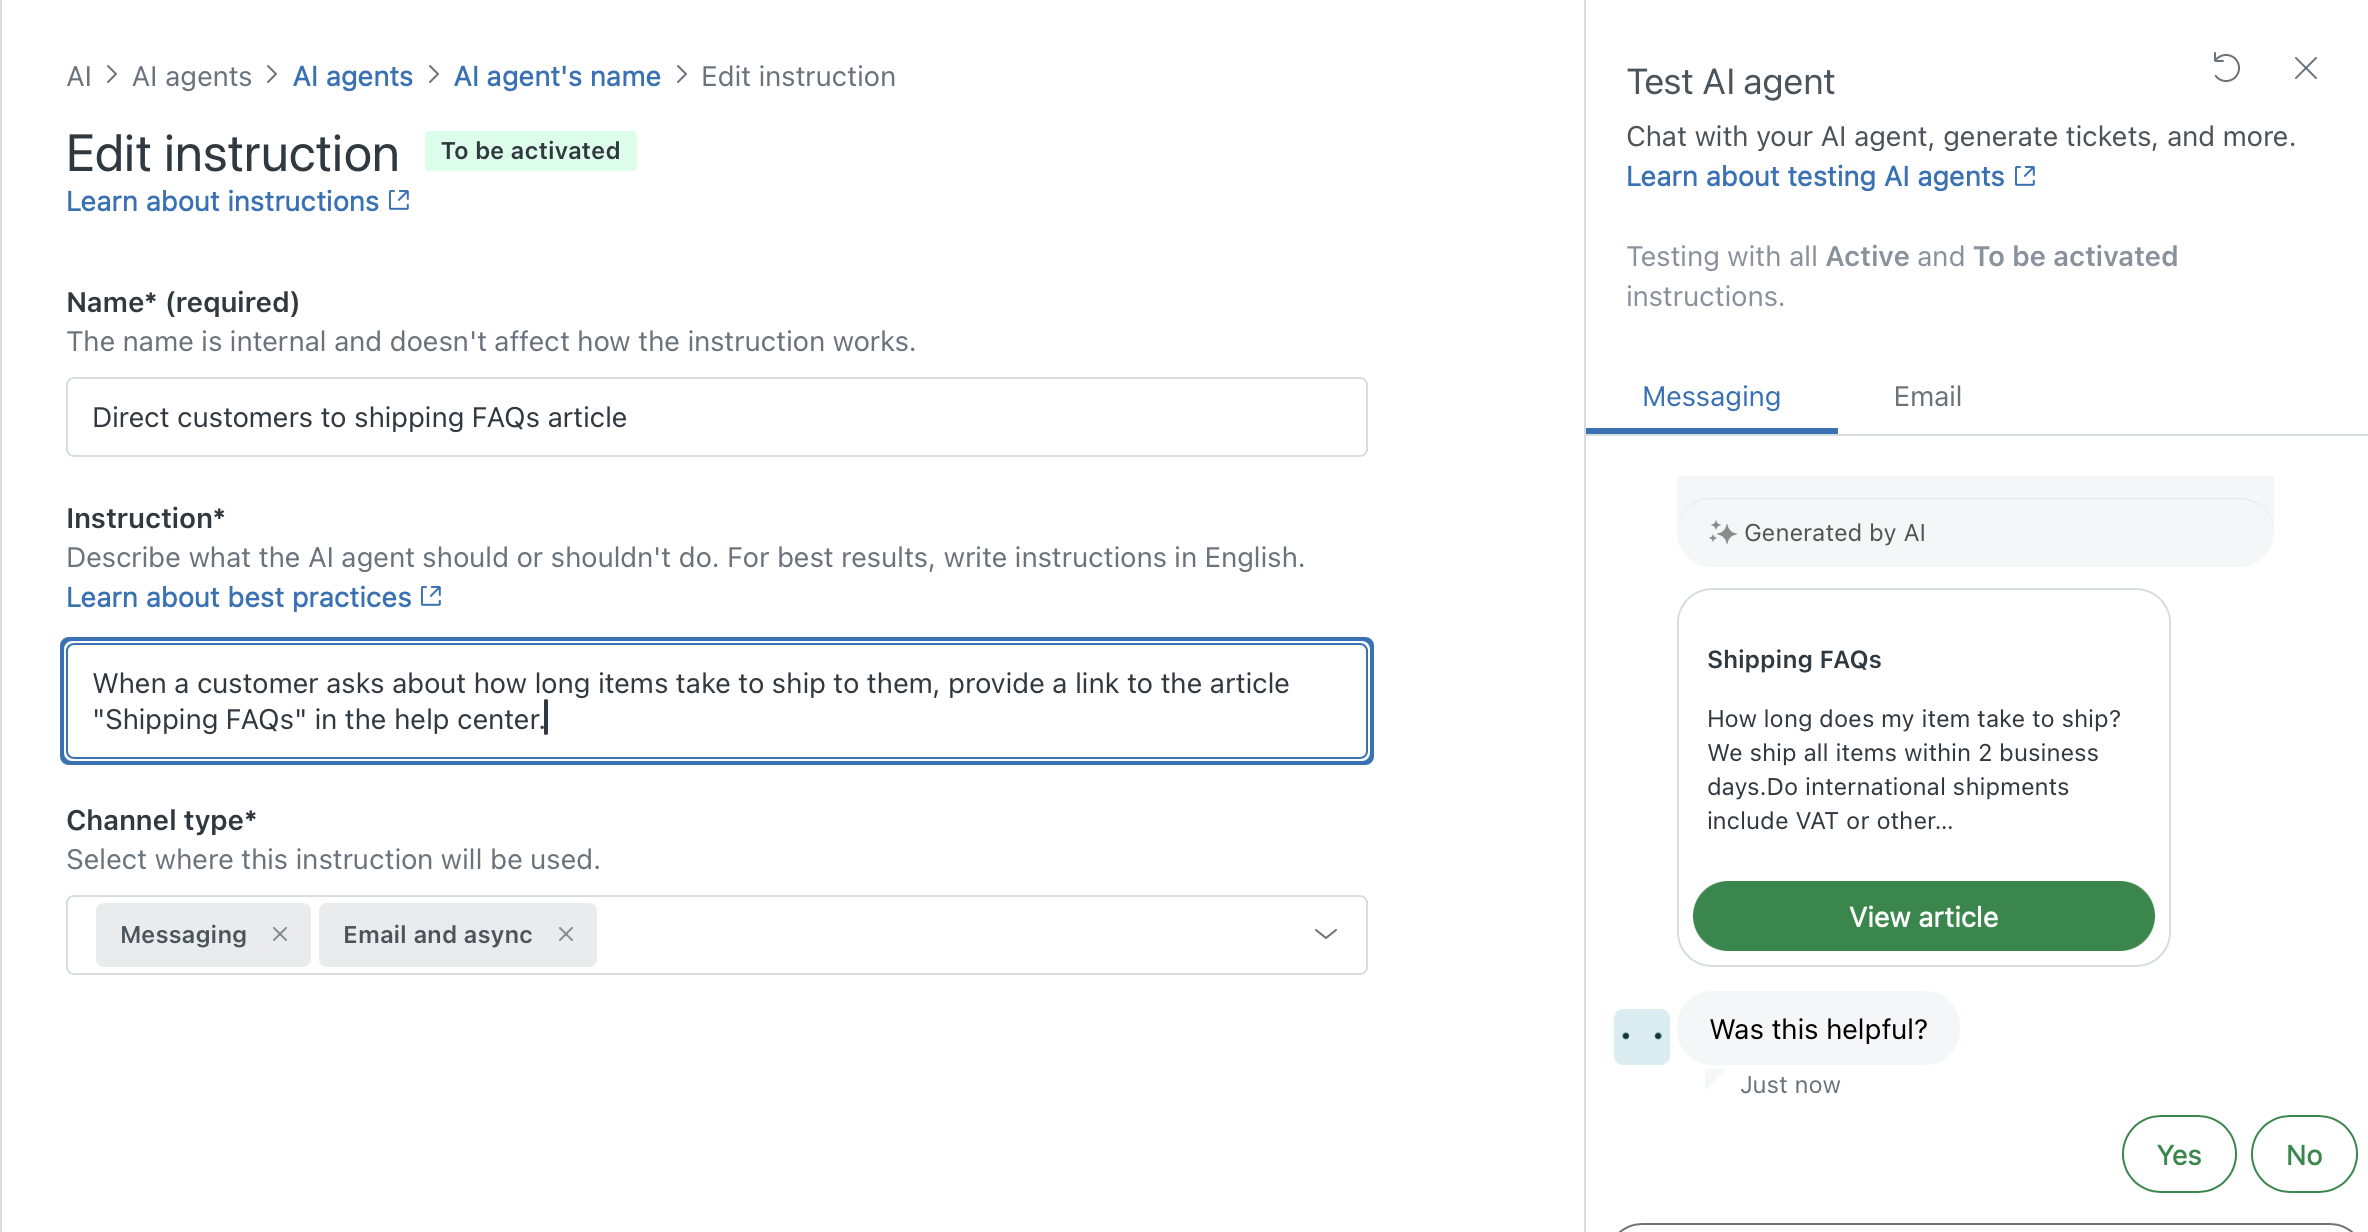This screenshot has width=2368, height=1232.
Task: Navigate to AI agent's name breadcrumb
Action: (557, 76)
